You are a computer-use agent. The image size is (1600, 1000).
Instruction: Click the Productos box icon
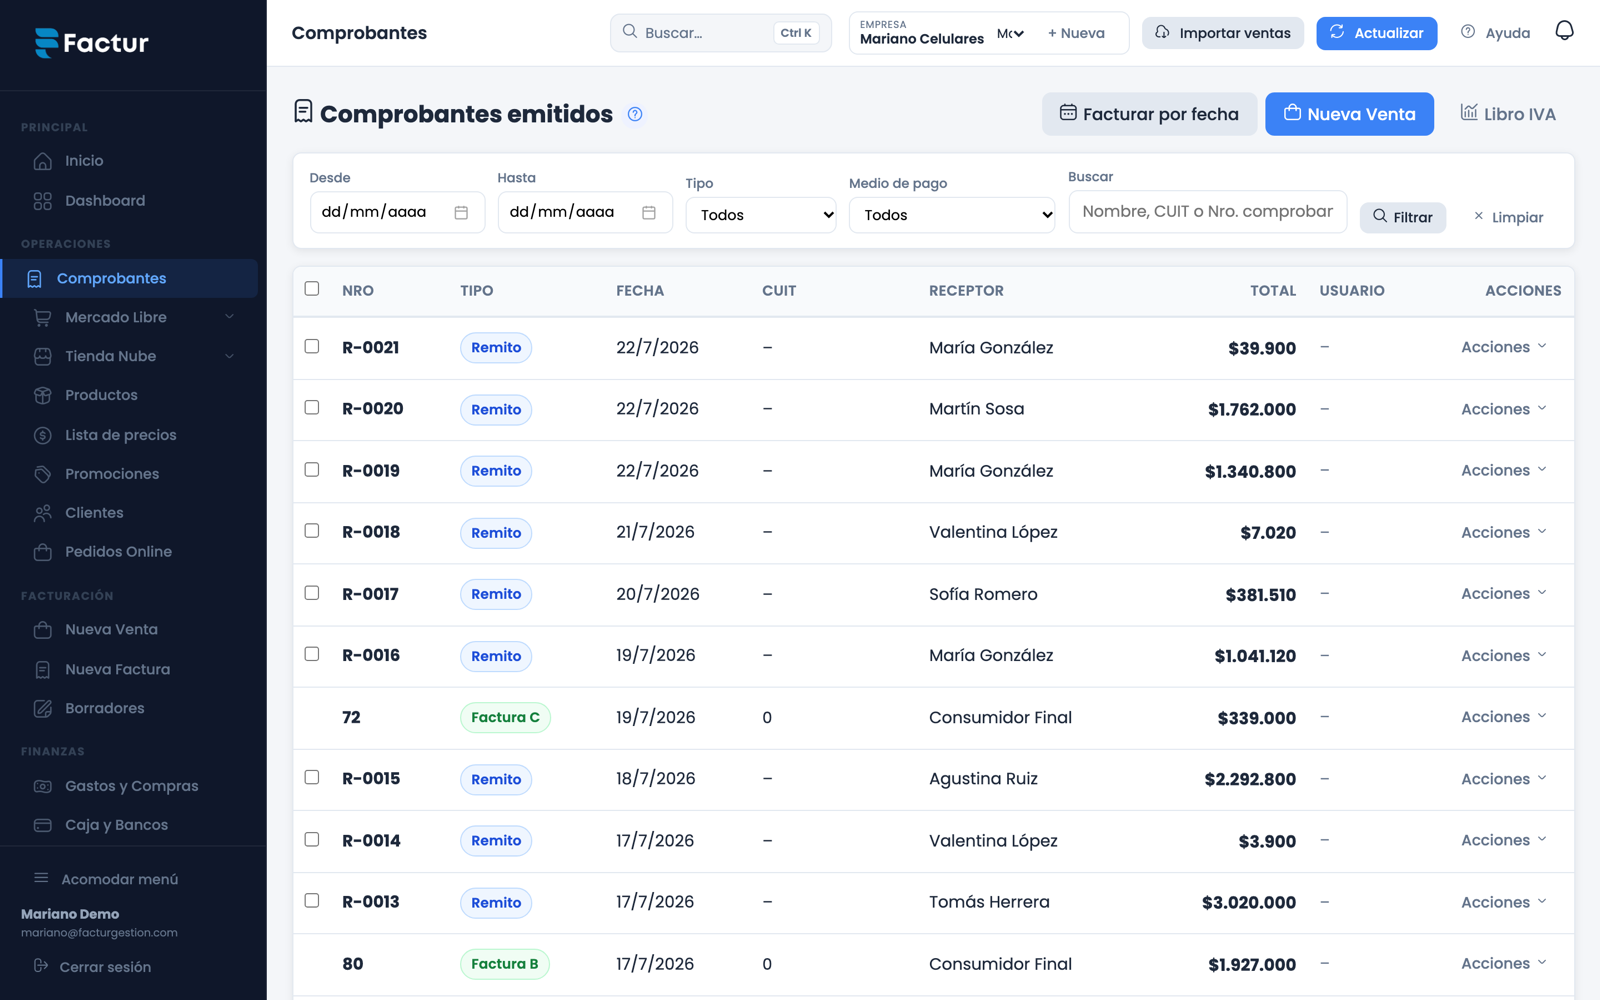42,395
